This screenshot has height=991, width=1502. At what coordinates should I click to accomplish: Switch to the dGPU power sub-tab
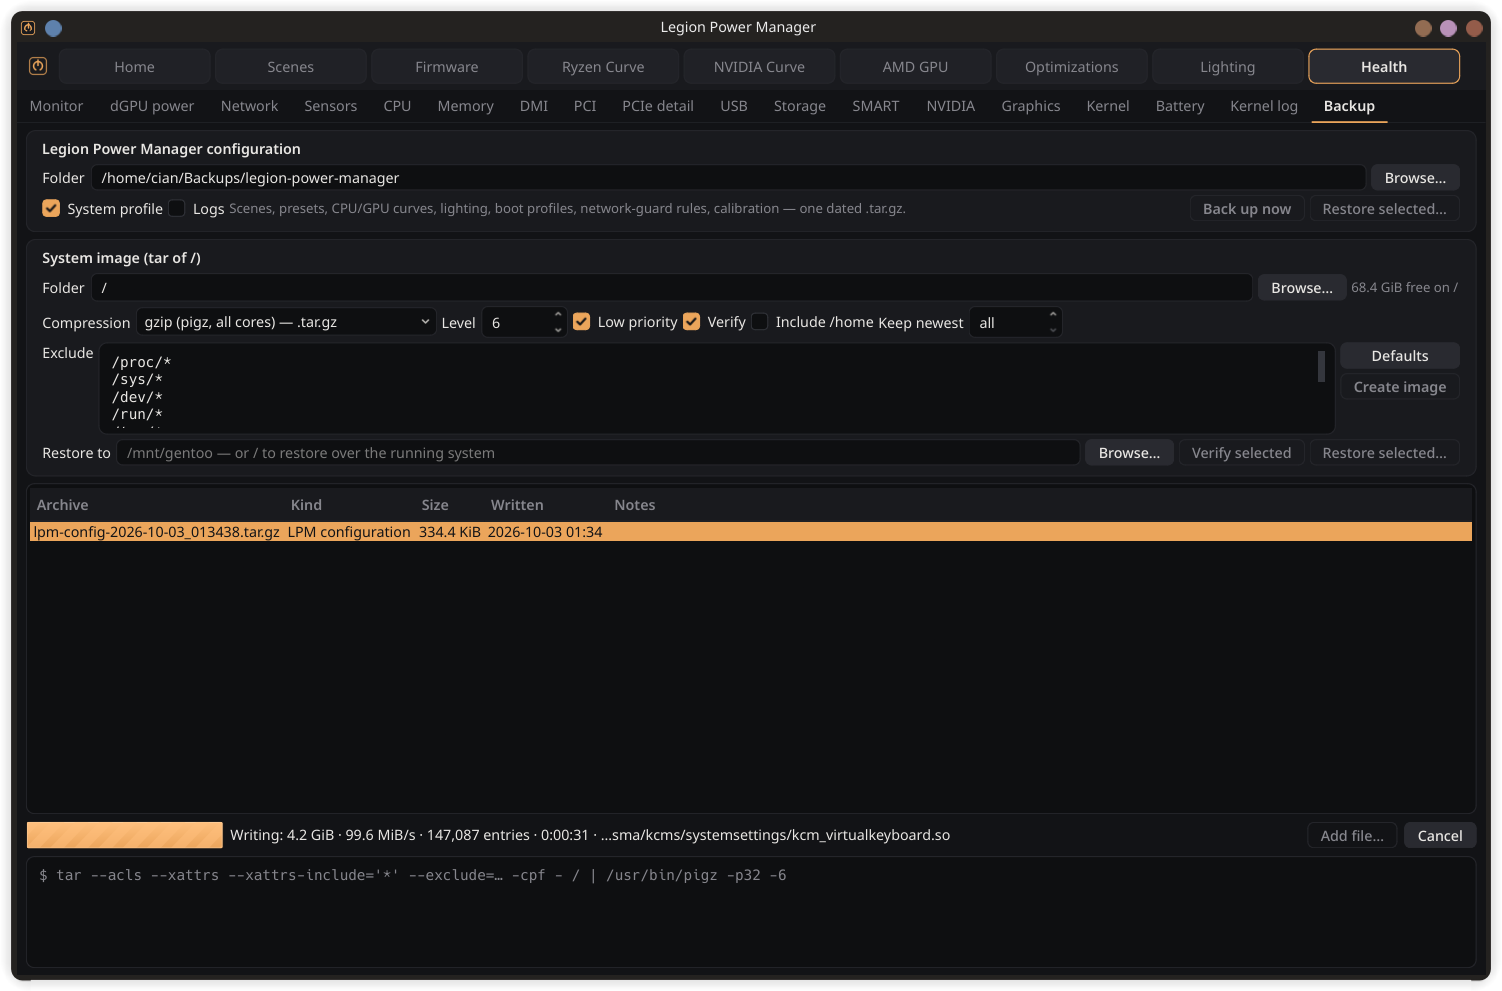[152, 106]
